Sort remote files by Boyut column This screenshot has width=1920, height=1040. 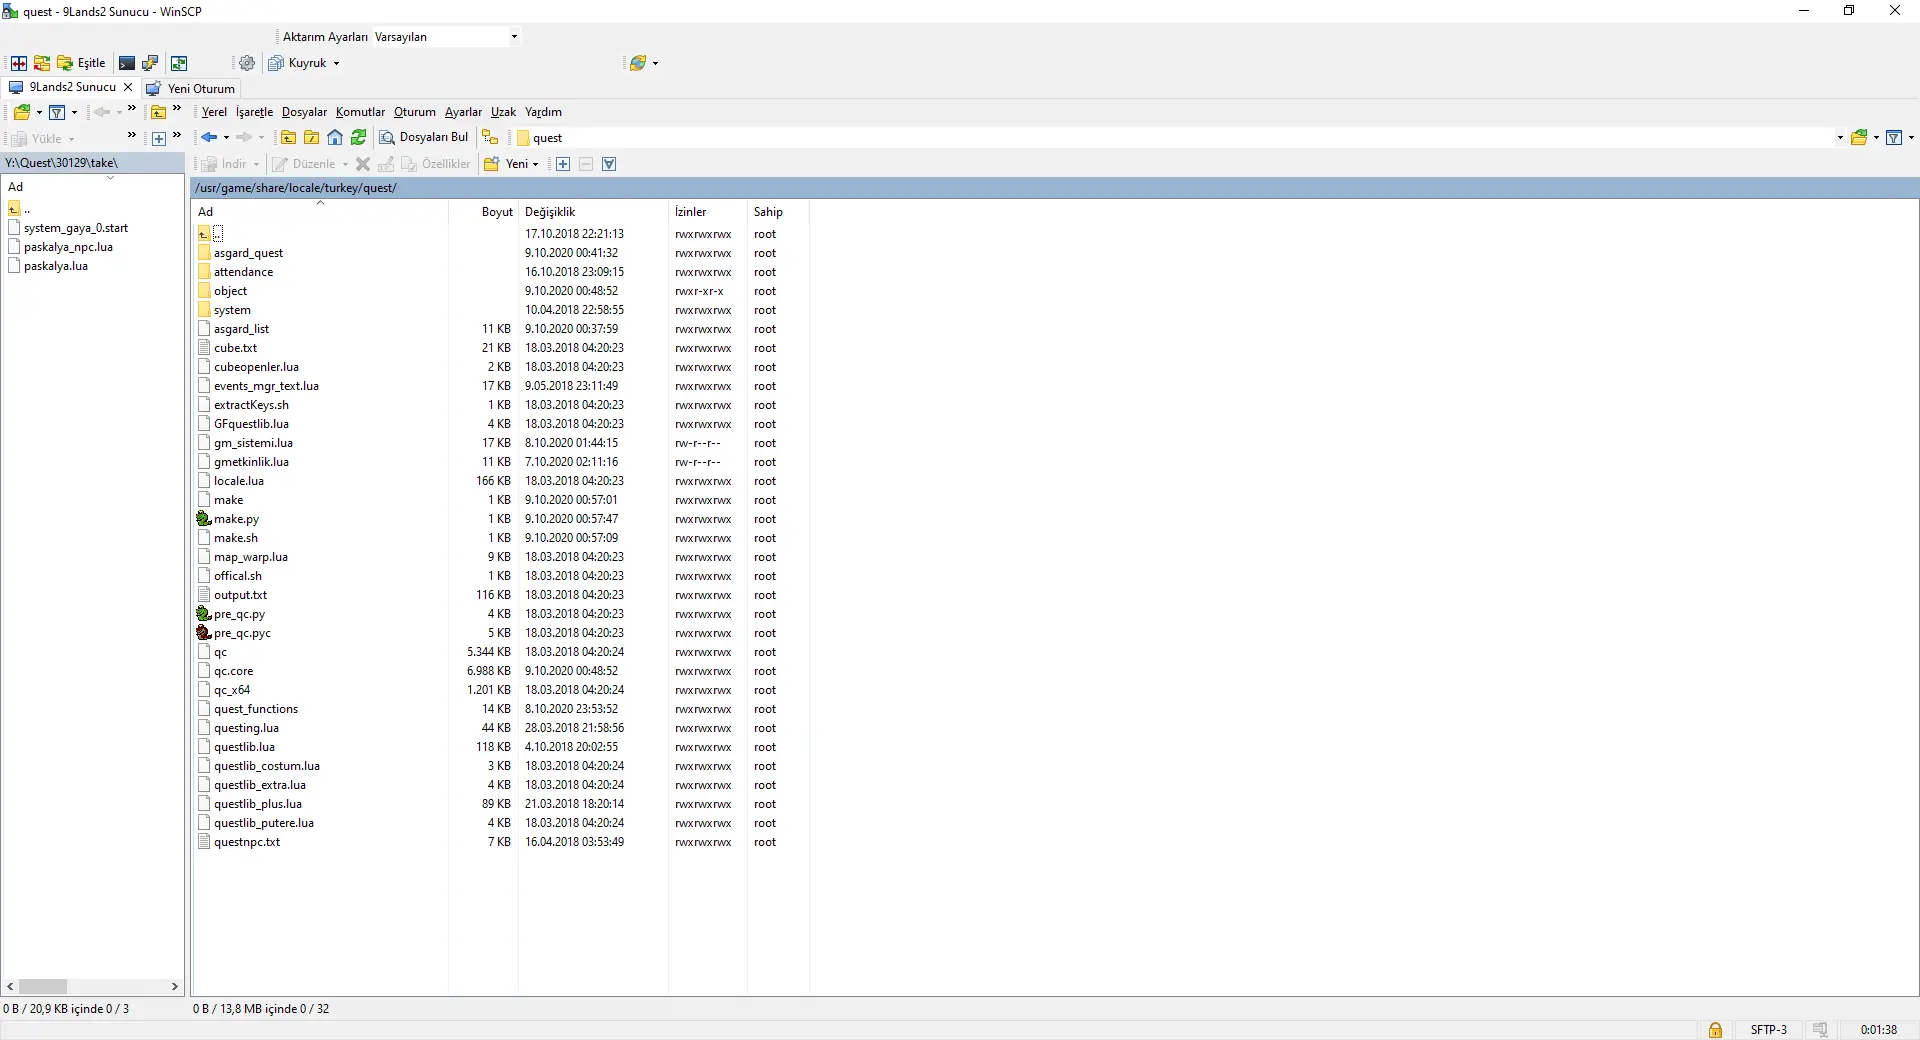click(x=483, y=212)
